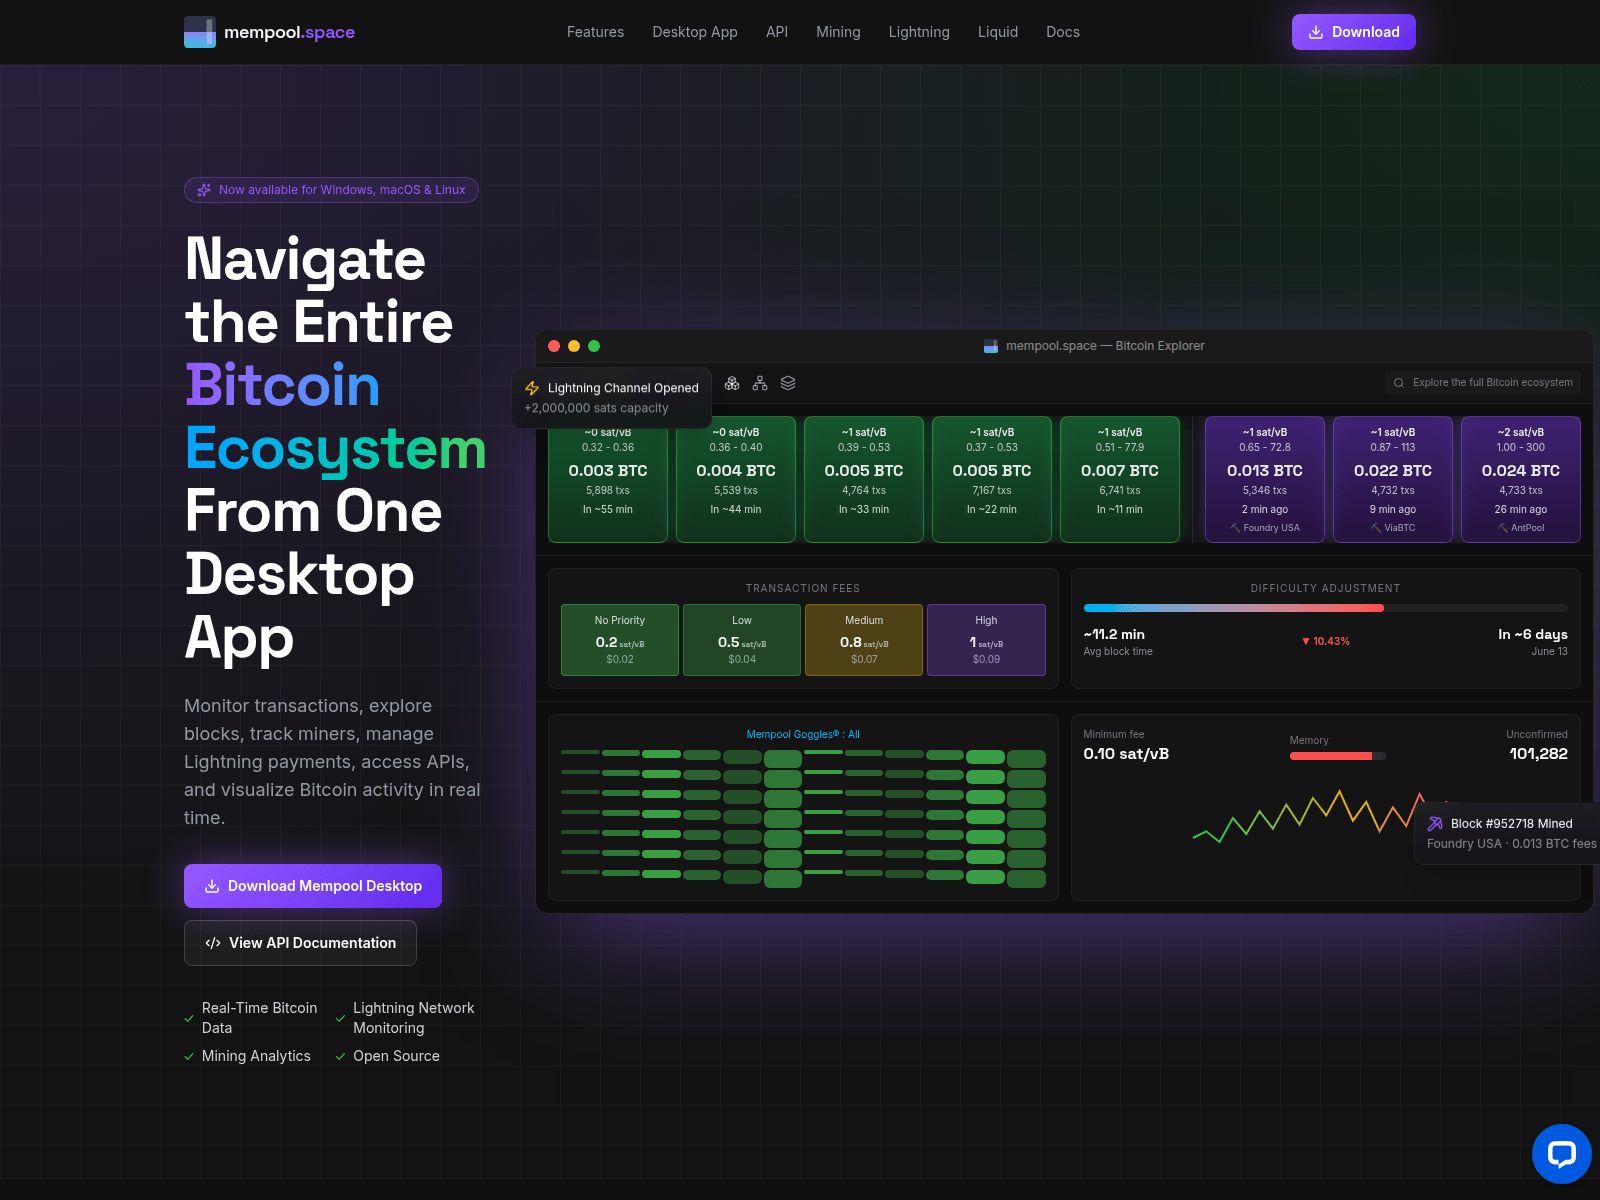
Task: Click the mempool.space brand name link
Action: coord(289,32)
